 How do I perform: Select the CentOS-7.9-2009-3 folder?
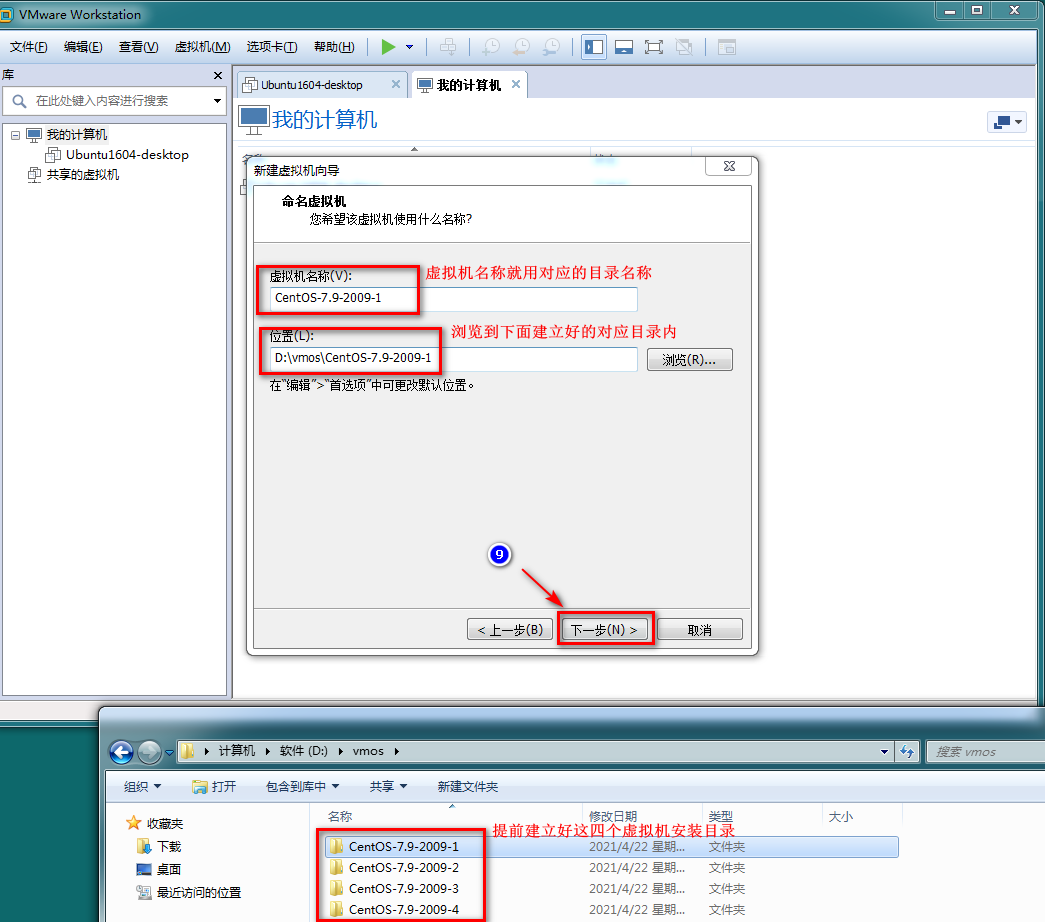pyautogui.click(x=403, y=888)
